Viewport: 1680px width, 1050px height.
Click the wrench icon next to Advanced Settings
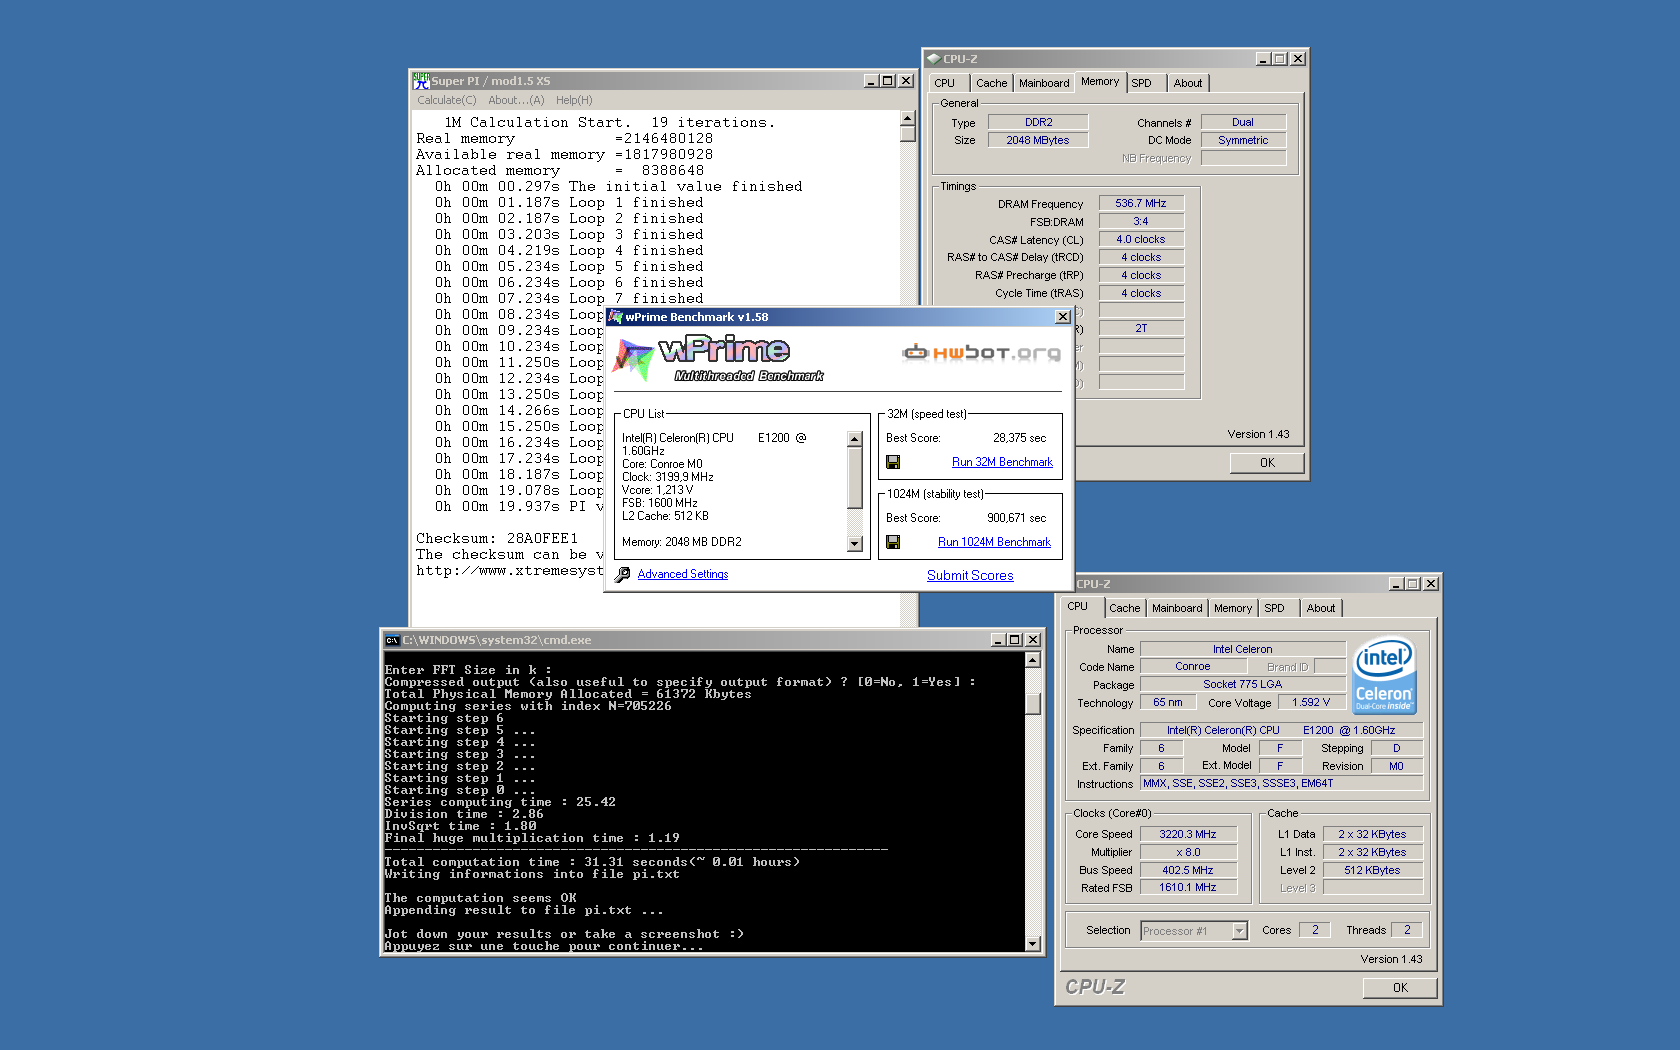click(x=622, y=574)
